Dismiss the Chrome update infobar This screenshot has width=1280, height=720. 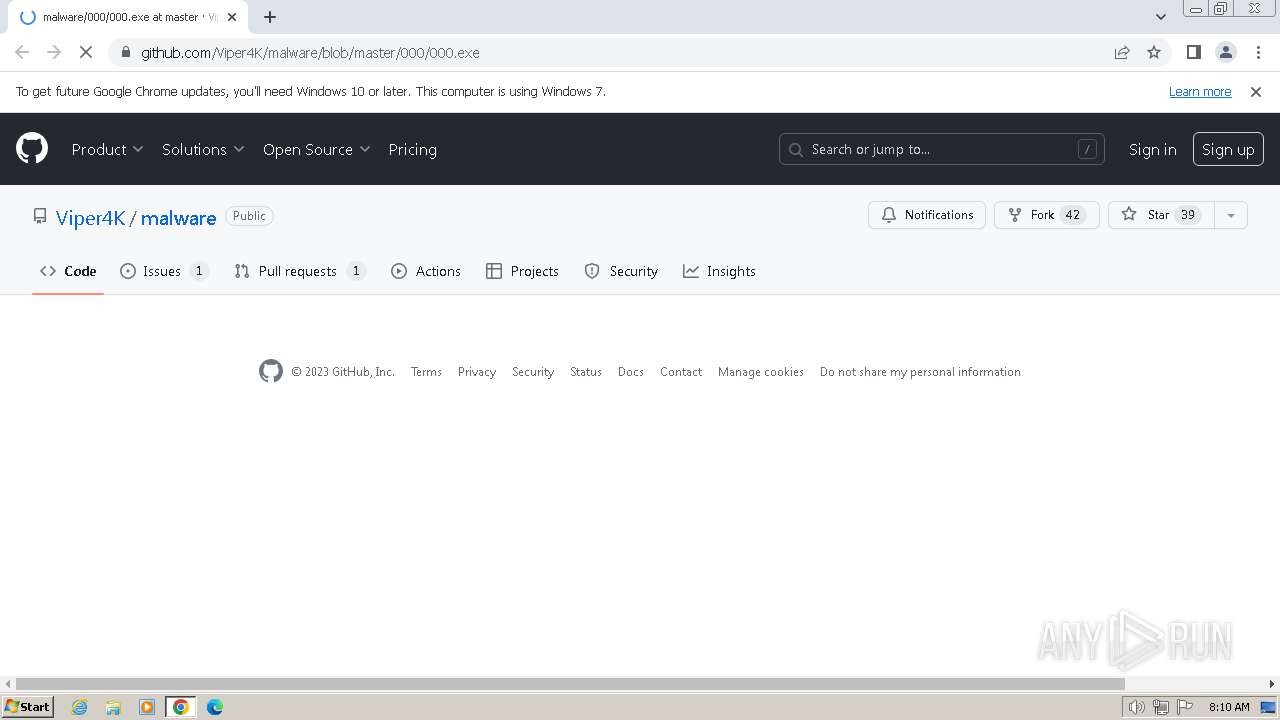[1256, 92]
